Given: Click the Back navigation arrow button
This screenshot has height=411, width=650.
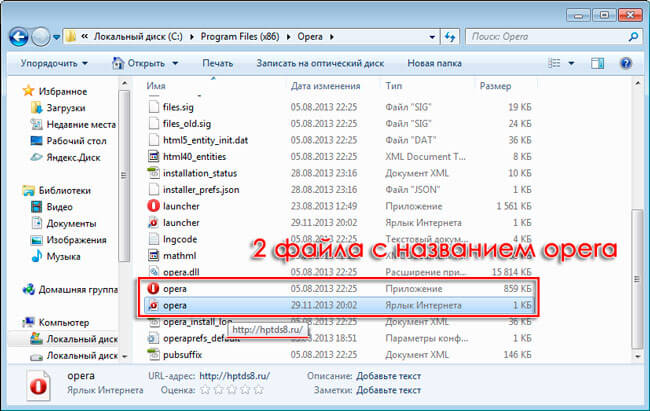Looking at the screenshot, I should pyautogui.click(x=19, y=37).
